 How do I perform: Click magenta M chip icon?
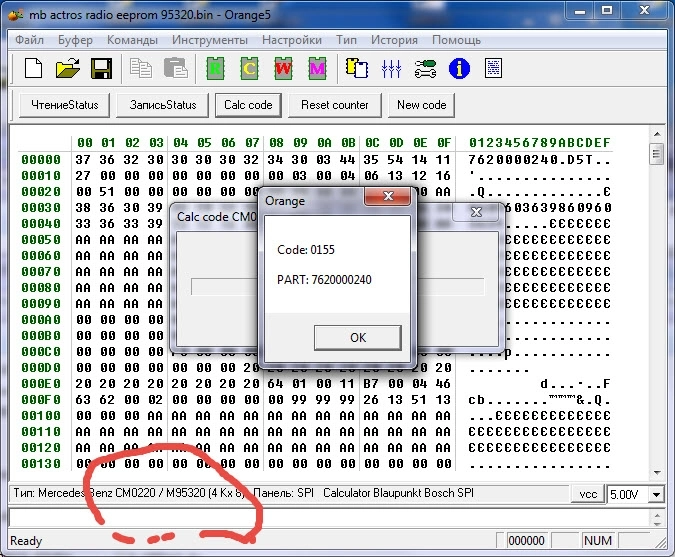pyautogui.click(x=317, y=68)
